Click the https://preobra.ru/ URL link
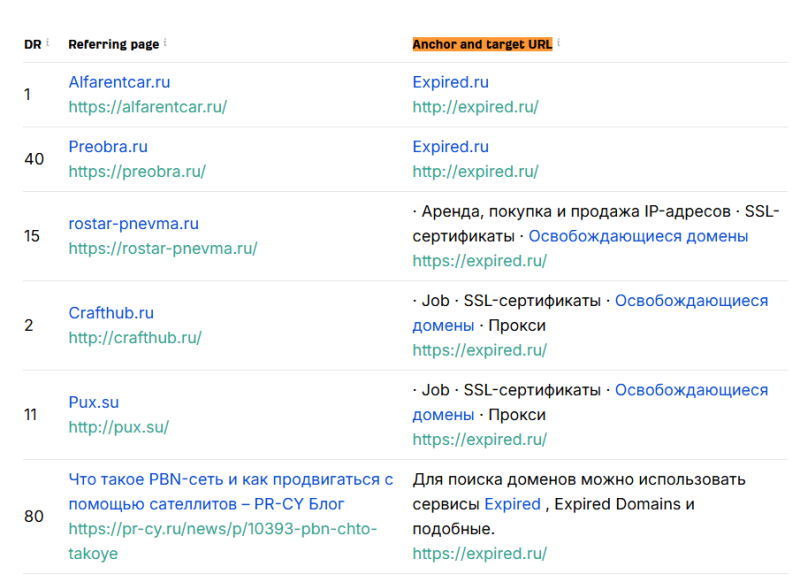This screenshot has width=800, height=582. click(x=137, y=171)
